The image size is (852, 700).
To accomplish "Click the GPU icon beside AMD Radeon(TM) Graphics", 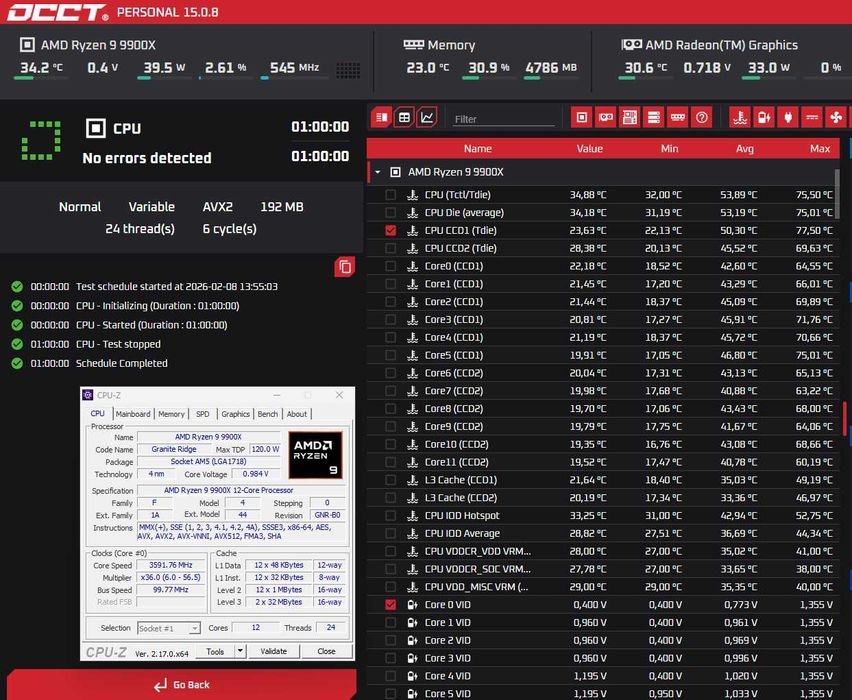I will pyautogui.click(x=631, y=45).
